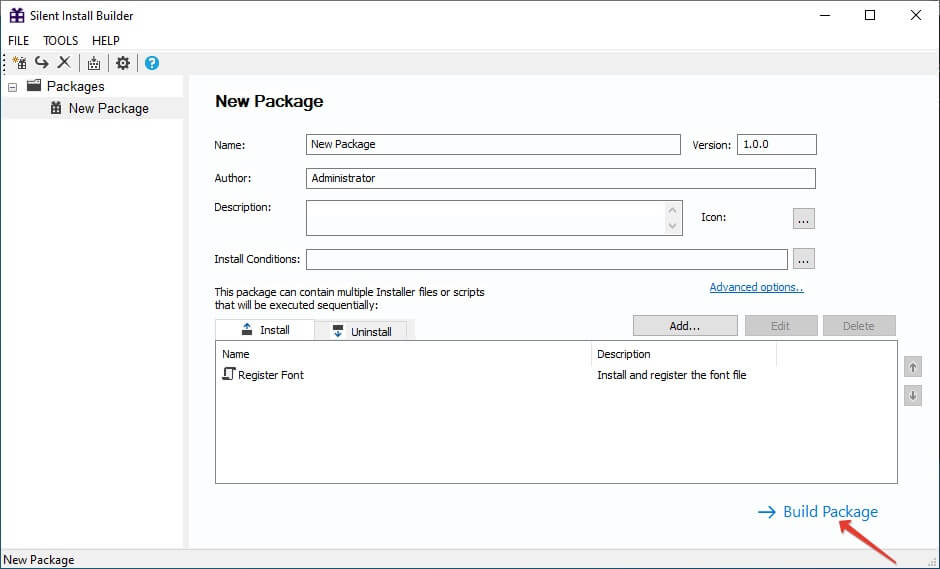This screenshot has height=569, width=940.
Task: Browse for icon with the ... button
Action: 803,219
